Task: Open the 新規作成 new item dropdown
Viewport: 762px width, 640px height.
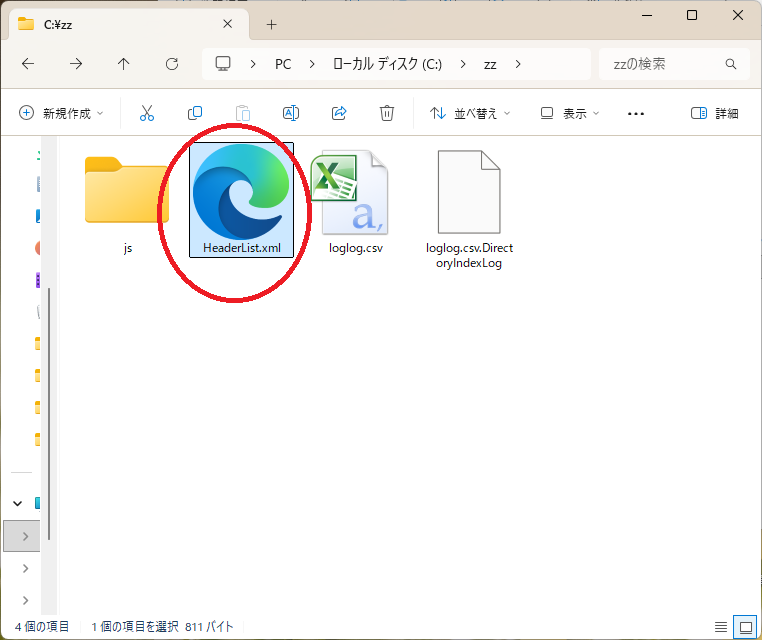Action: pos(61,113)
